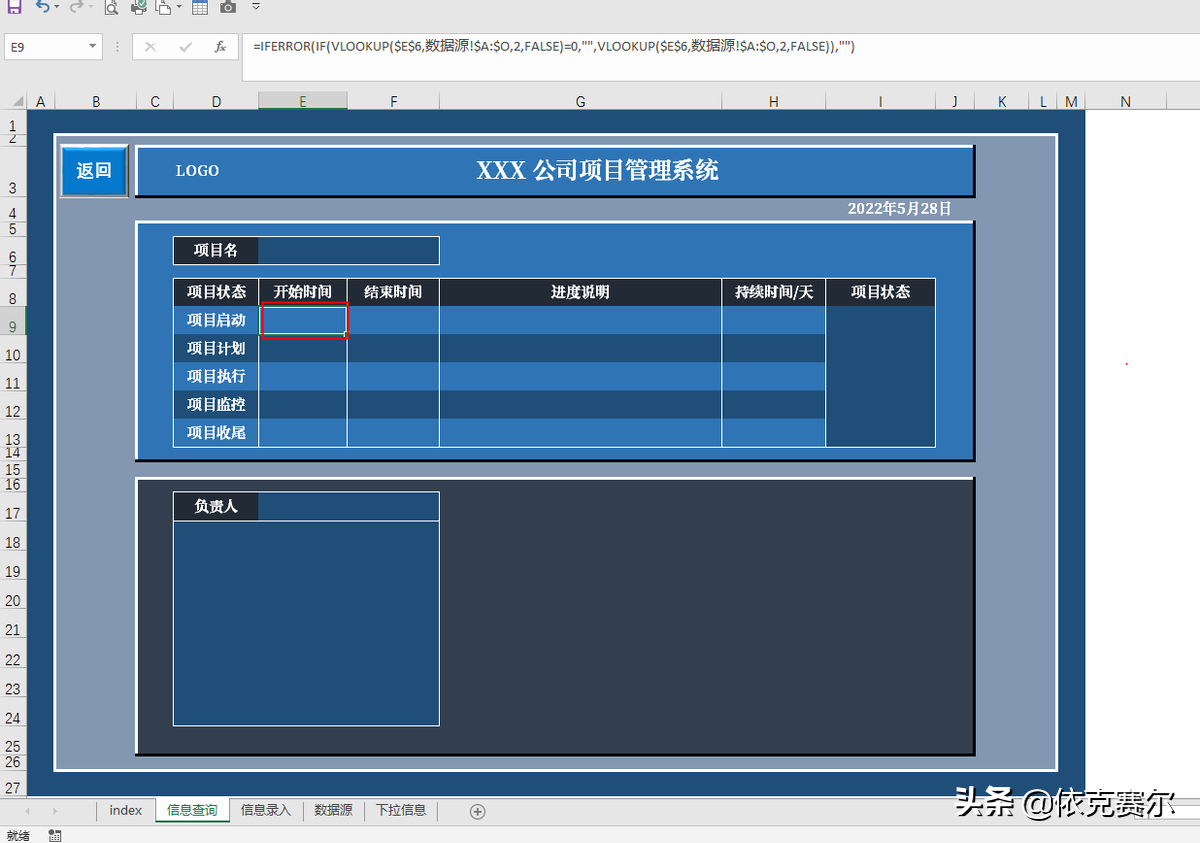
Task: Open Customize Quick Access Toolbar dropdown
Action: coord(256,6)
